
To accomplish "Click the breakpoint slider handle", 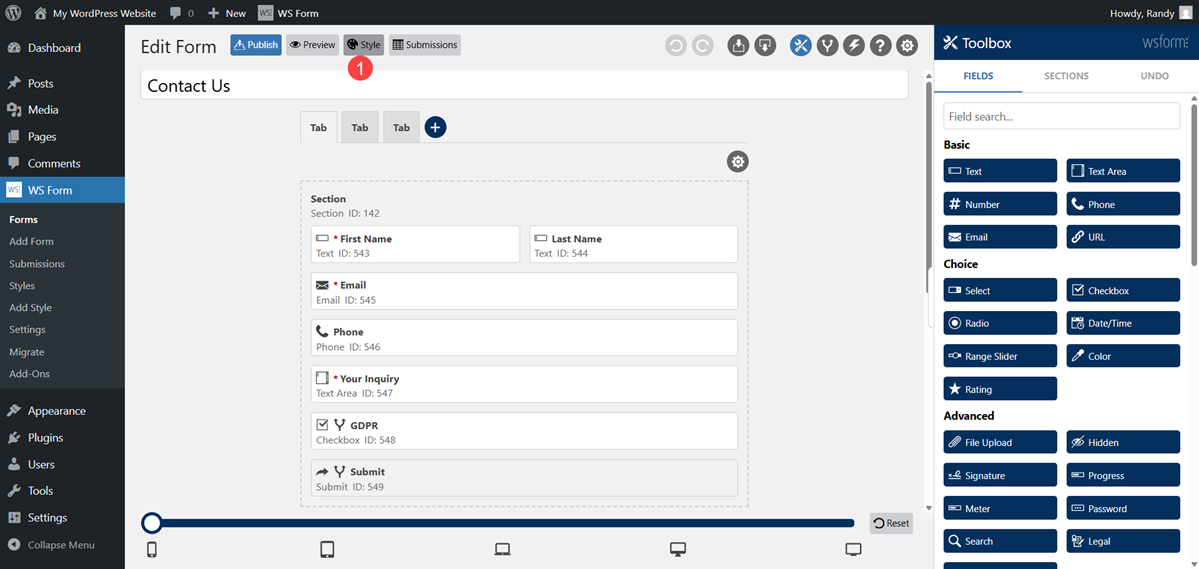I will pyautogui.click(x=152, y=523).
